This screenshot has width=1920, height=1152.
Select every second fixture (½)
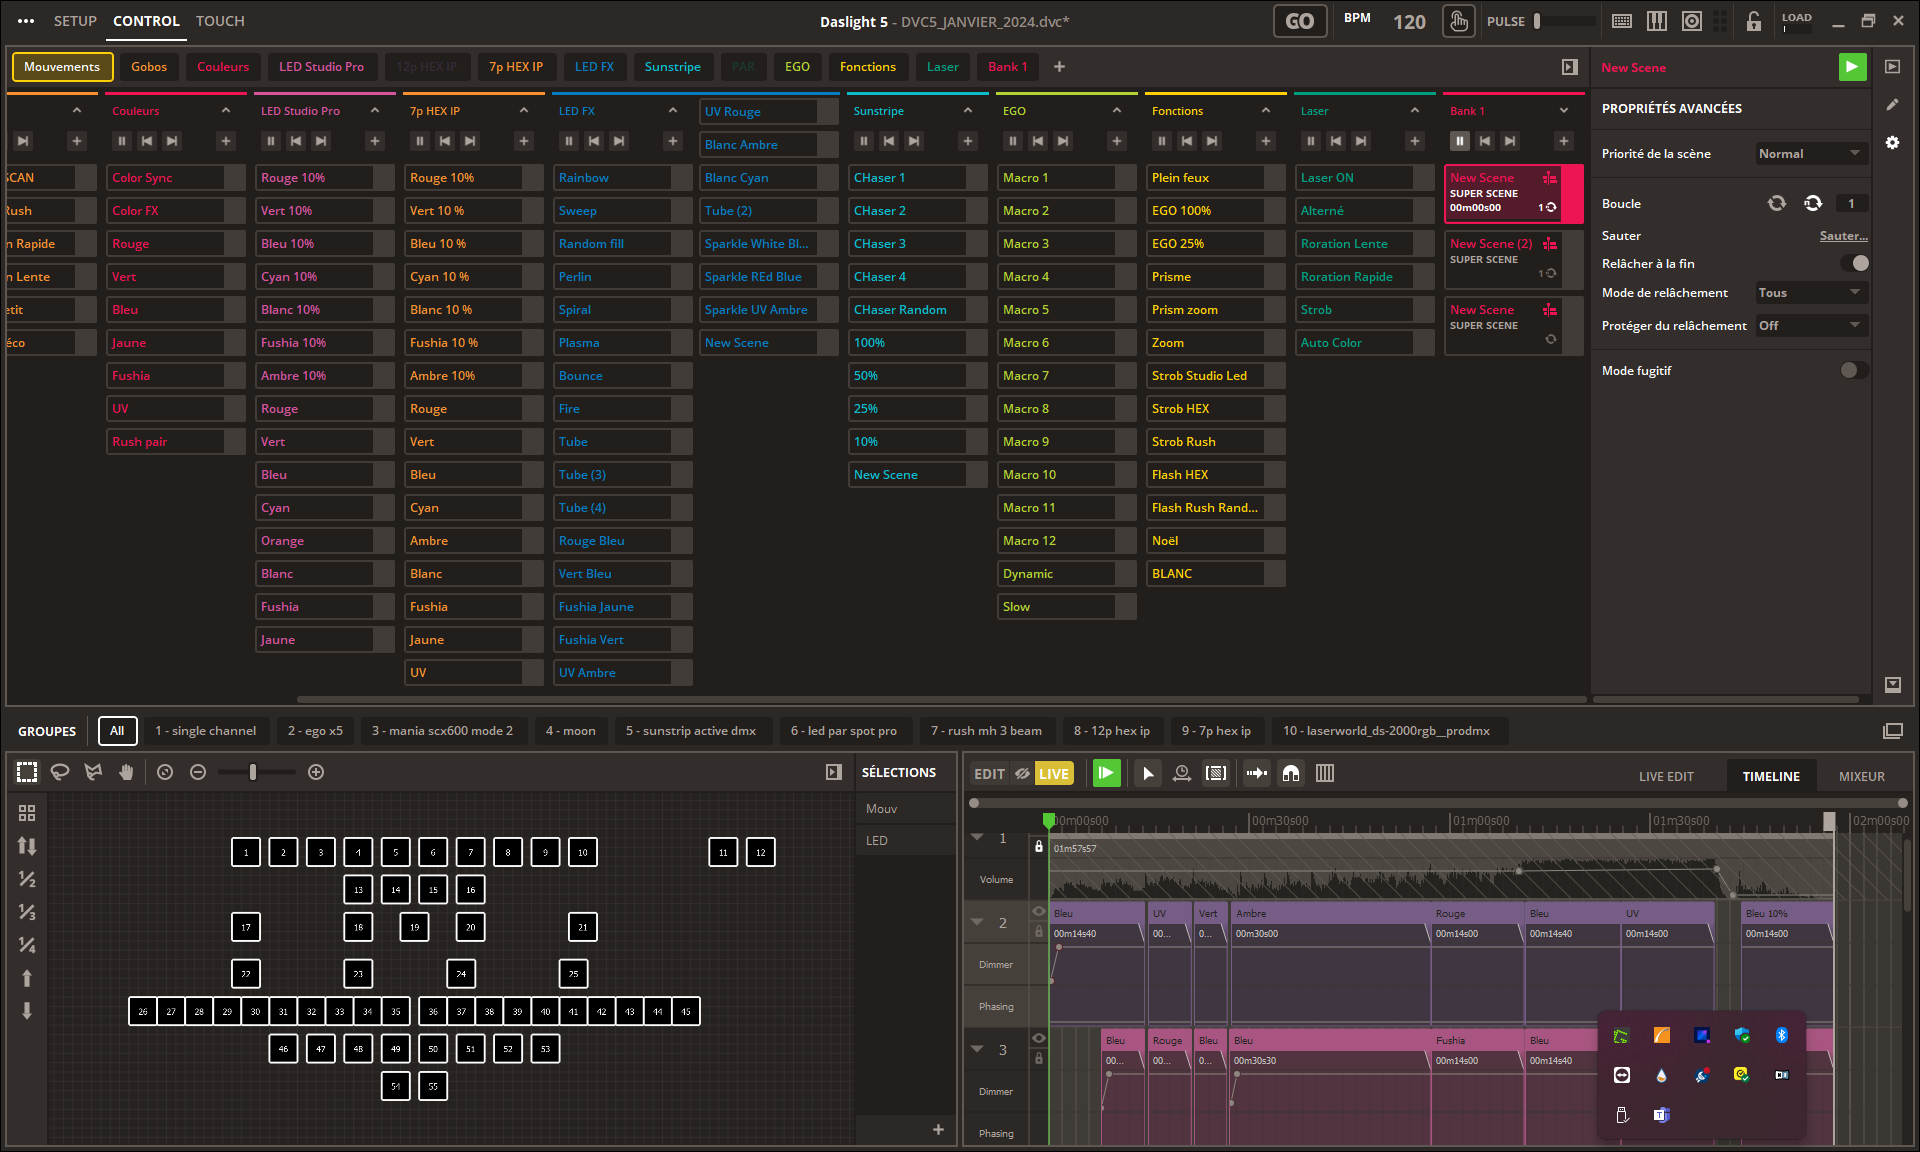coord(27,879)
